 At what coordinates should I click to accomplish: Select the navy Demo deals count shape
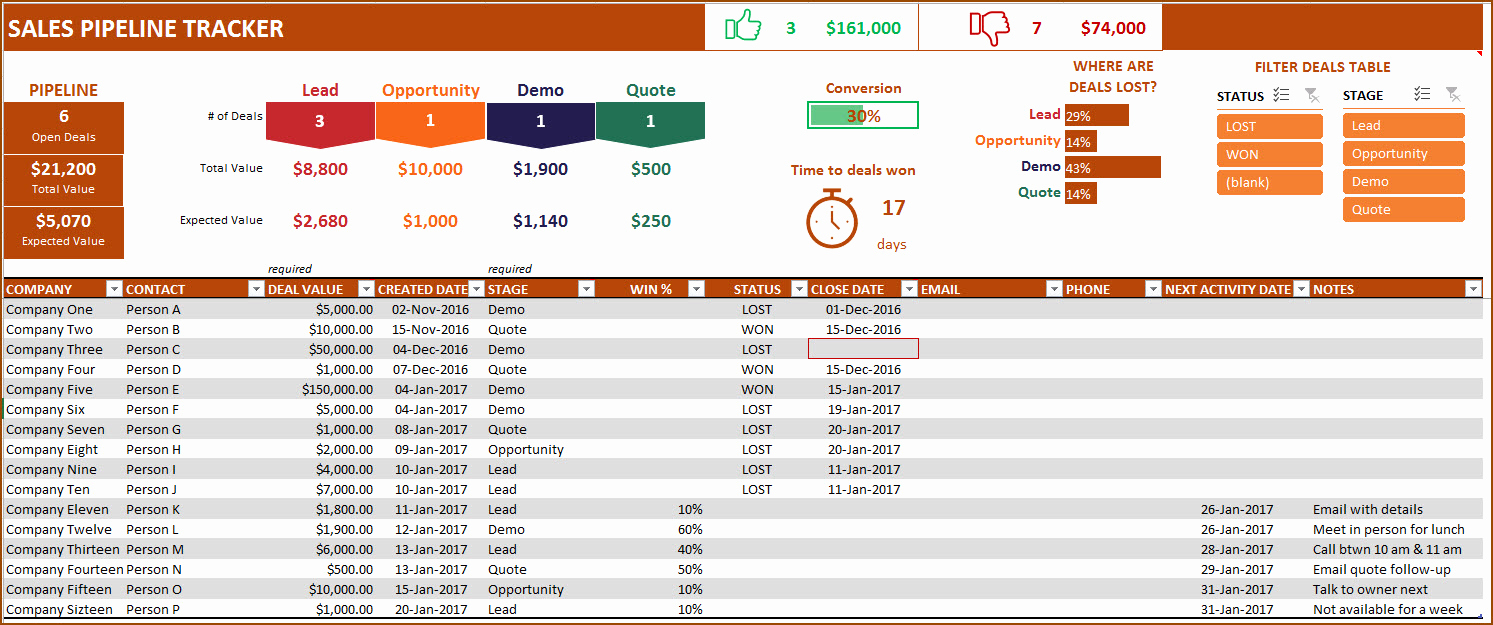tap(541, 124)
